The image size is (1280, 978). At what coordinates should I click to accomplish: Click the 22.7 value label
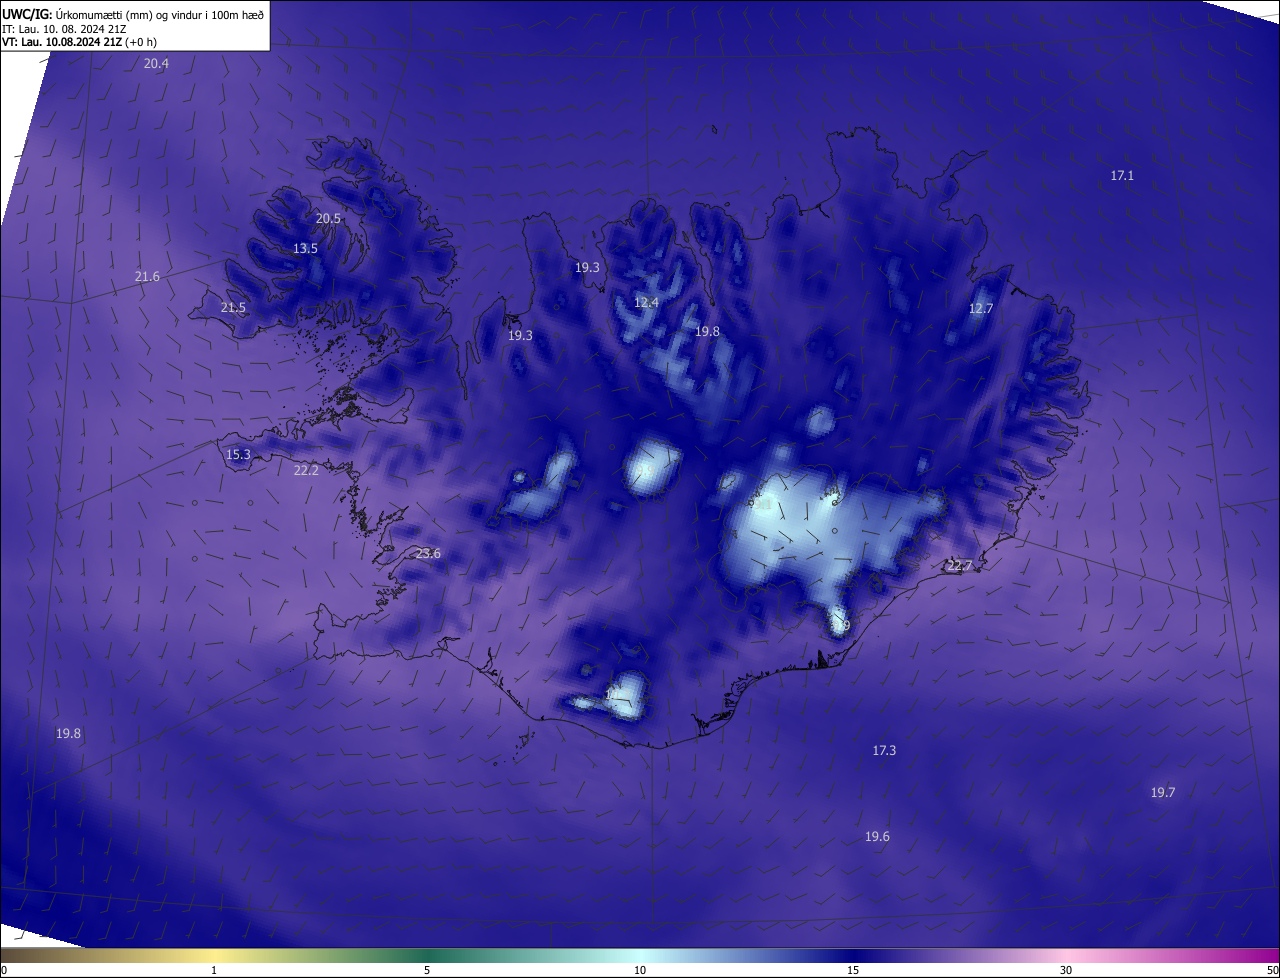(x=959, y=565)
